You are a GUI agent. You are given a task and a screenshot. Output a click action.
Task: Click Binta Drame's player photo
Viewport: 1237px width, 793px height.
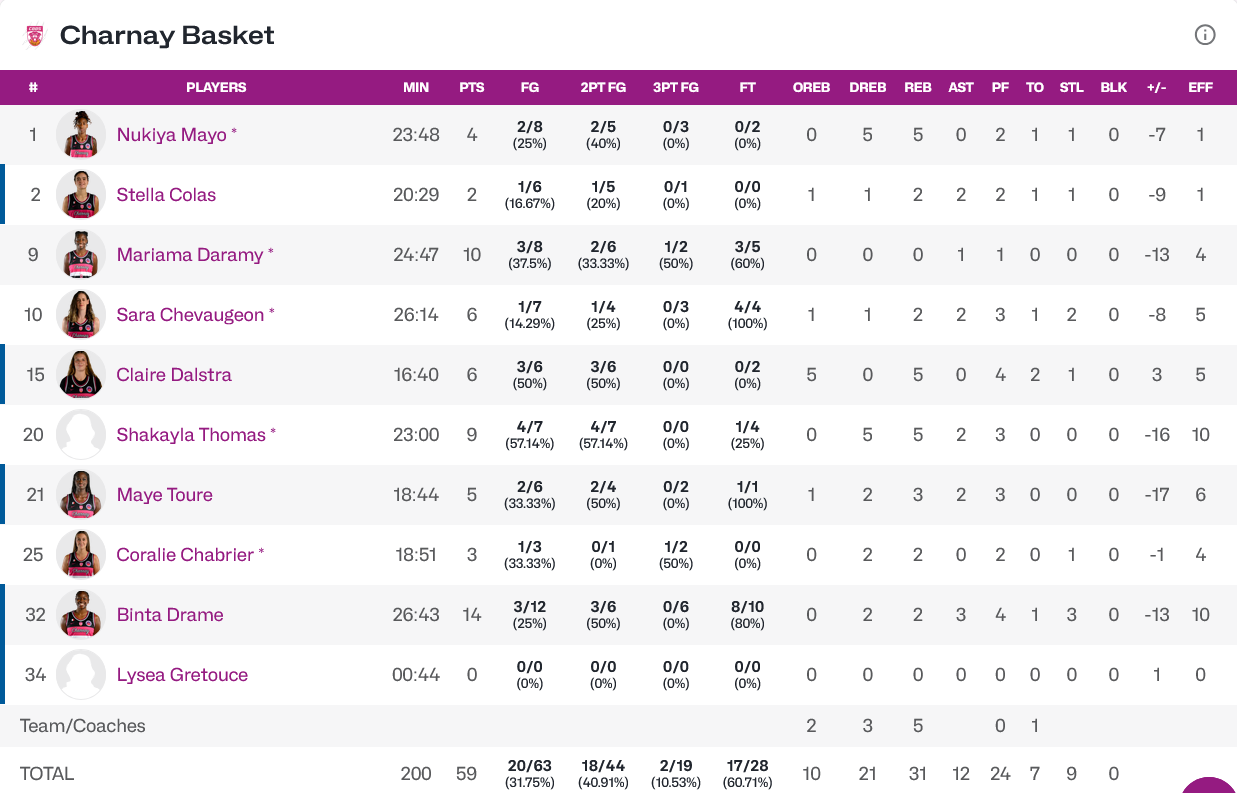(x=81, y=615)
